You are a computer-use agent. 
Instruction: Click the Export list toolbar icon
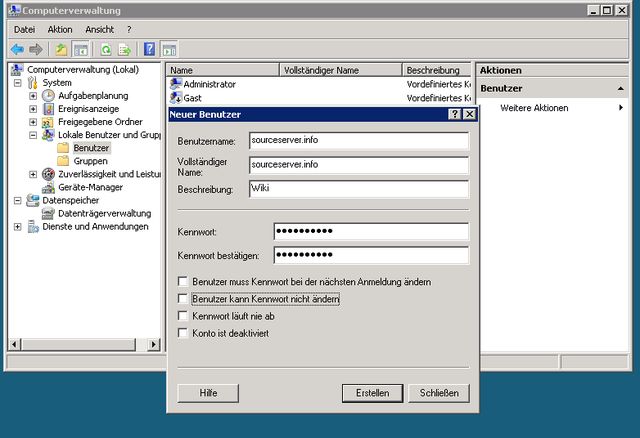tap(125, 49)
